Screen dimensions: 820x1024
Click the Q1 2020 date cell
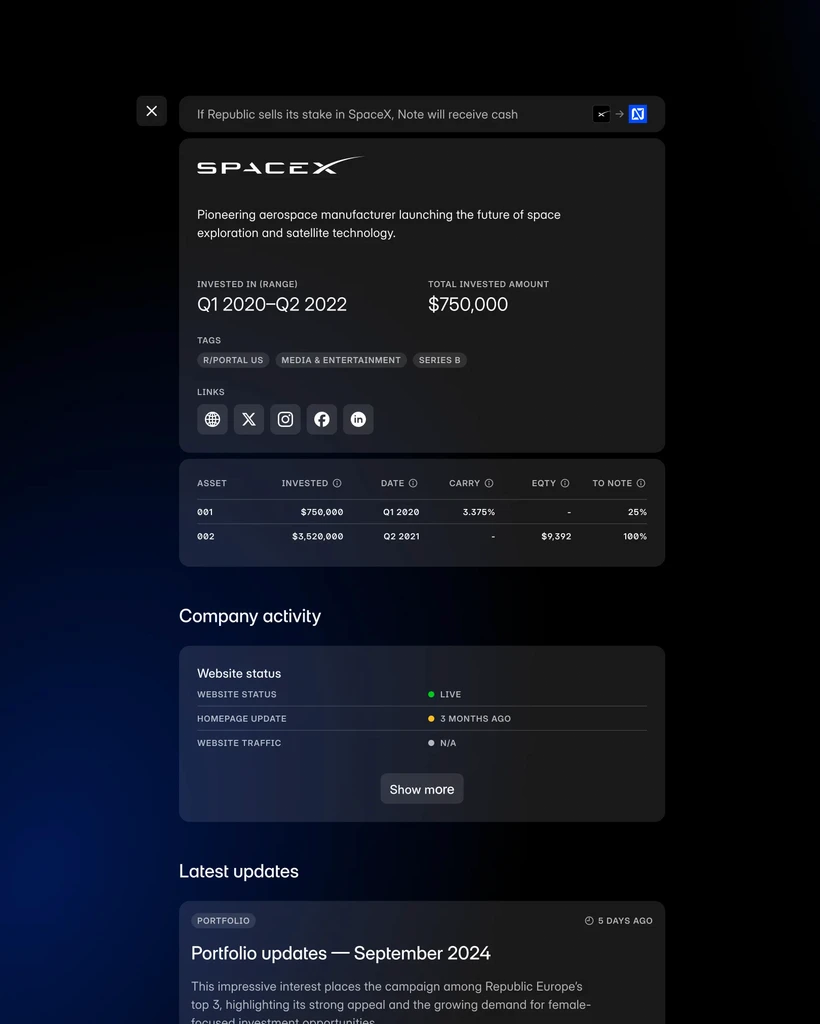[401, 512]
